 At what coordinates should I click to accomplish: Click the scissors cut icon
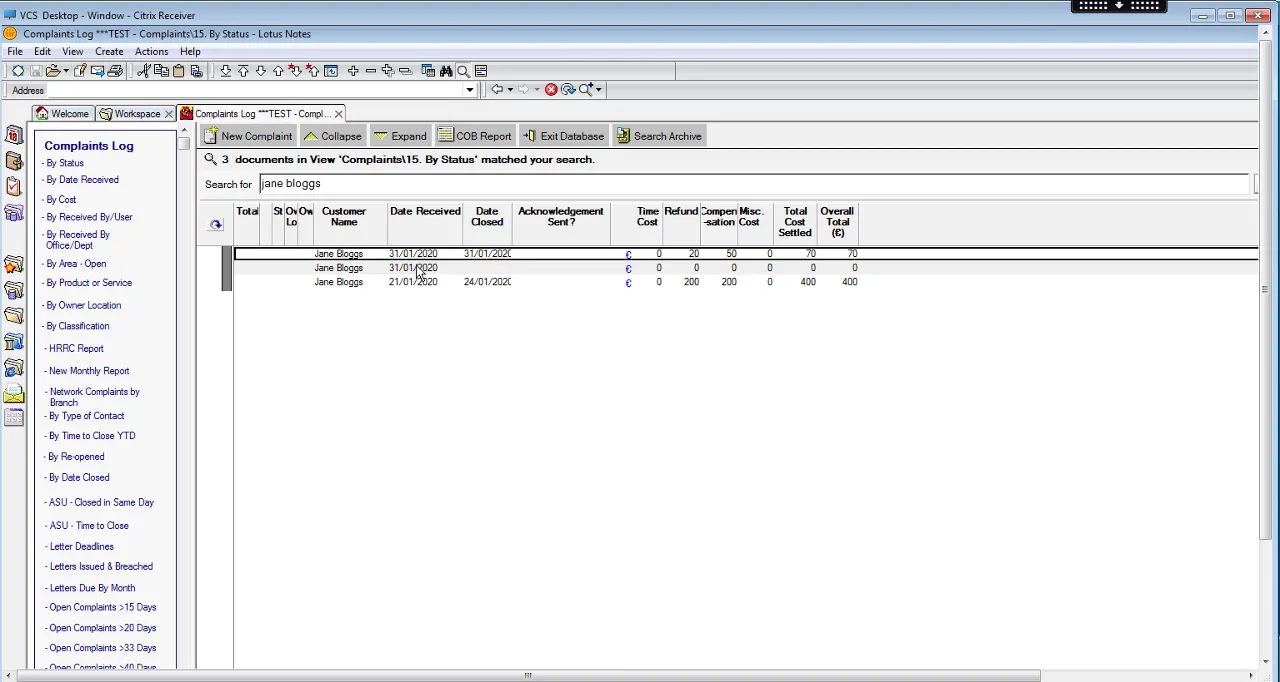(143, 71)
